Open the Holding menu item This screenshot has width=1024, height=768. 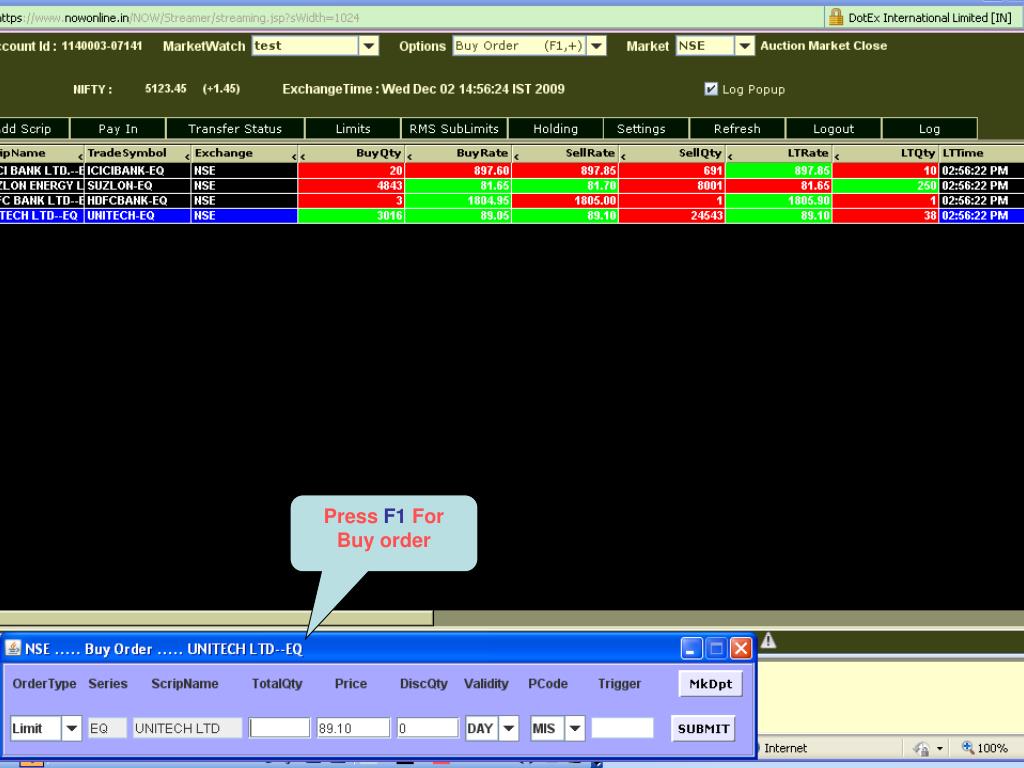[555, 129]
